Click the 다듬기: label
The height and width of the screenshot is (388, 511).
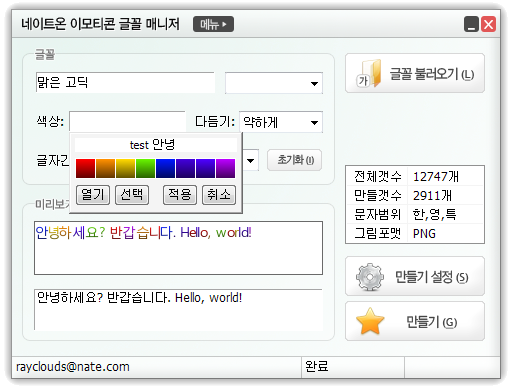click(x=215, y=122)
